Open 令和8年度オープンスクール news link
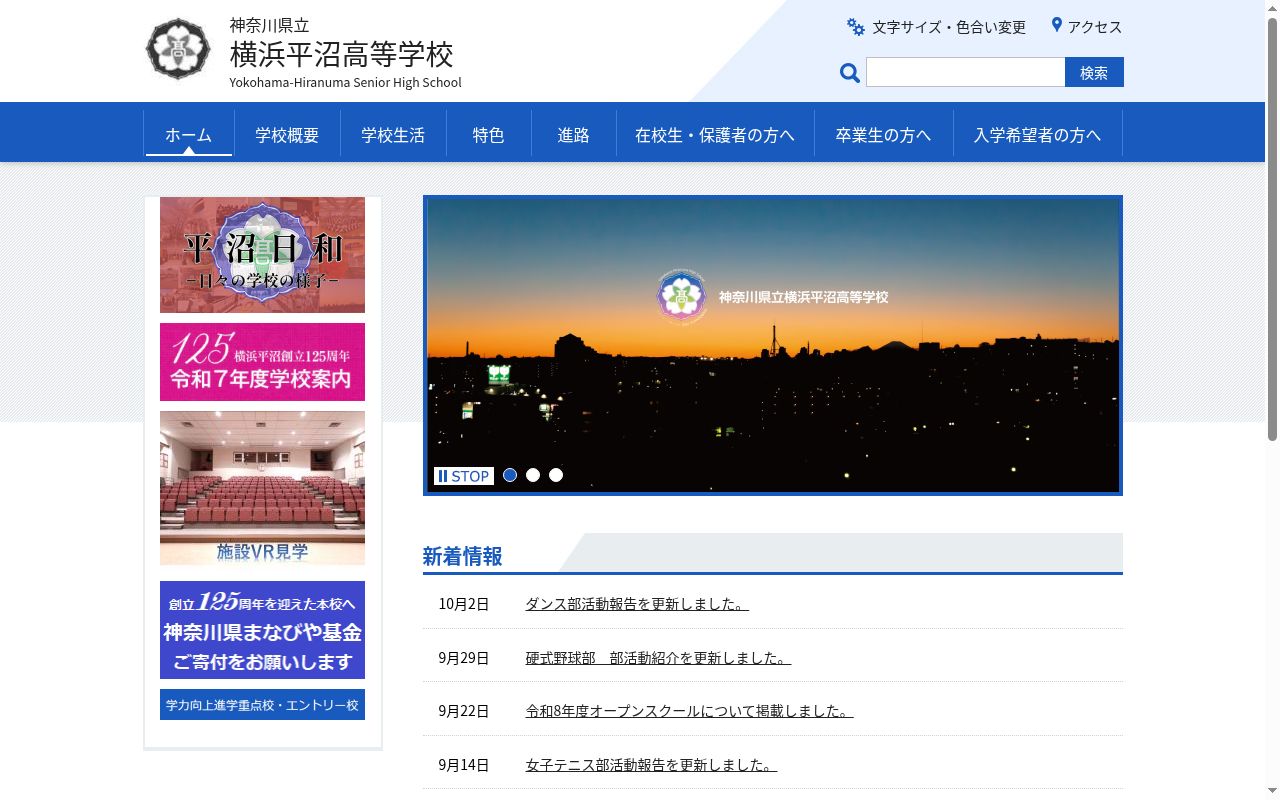The width and height of the screenshot is (1280, 800). click(x=689, y=711)
